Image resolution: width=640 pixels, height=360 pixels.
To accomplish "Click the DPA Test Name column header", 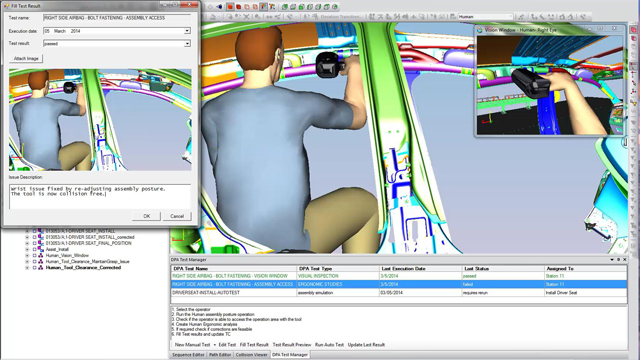I will coord(233,269).
